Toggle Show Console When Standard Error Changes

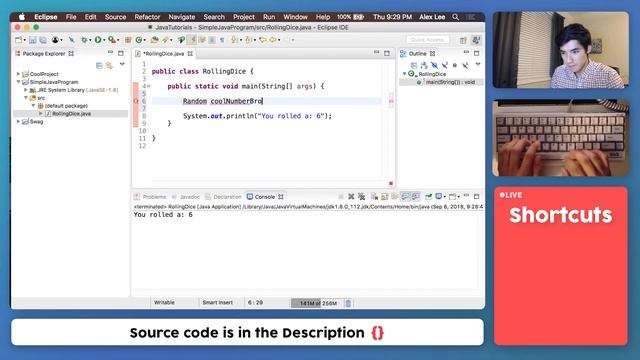416,197
